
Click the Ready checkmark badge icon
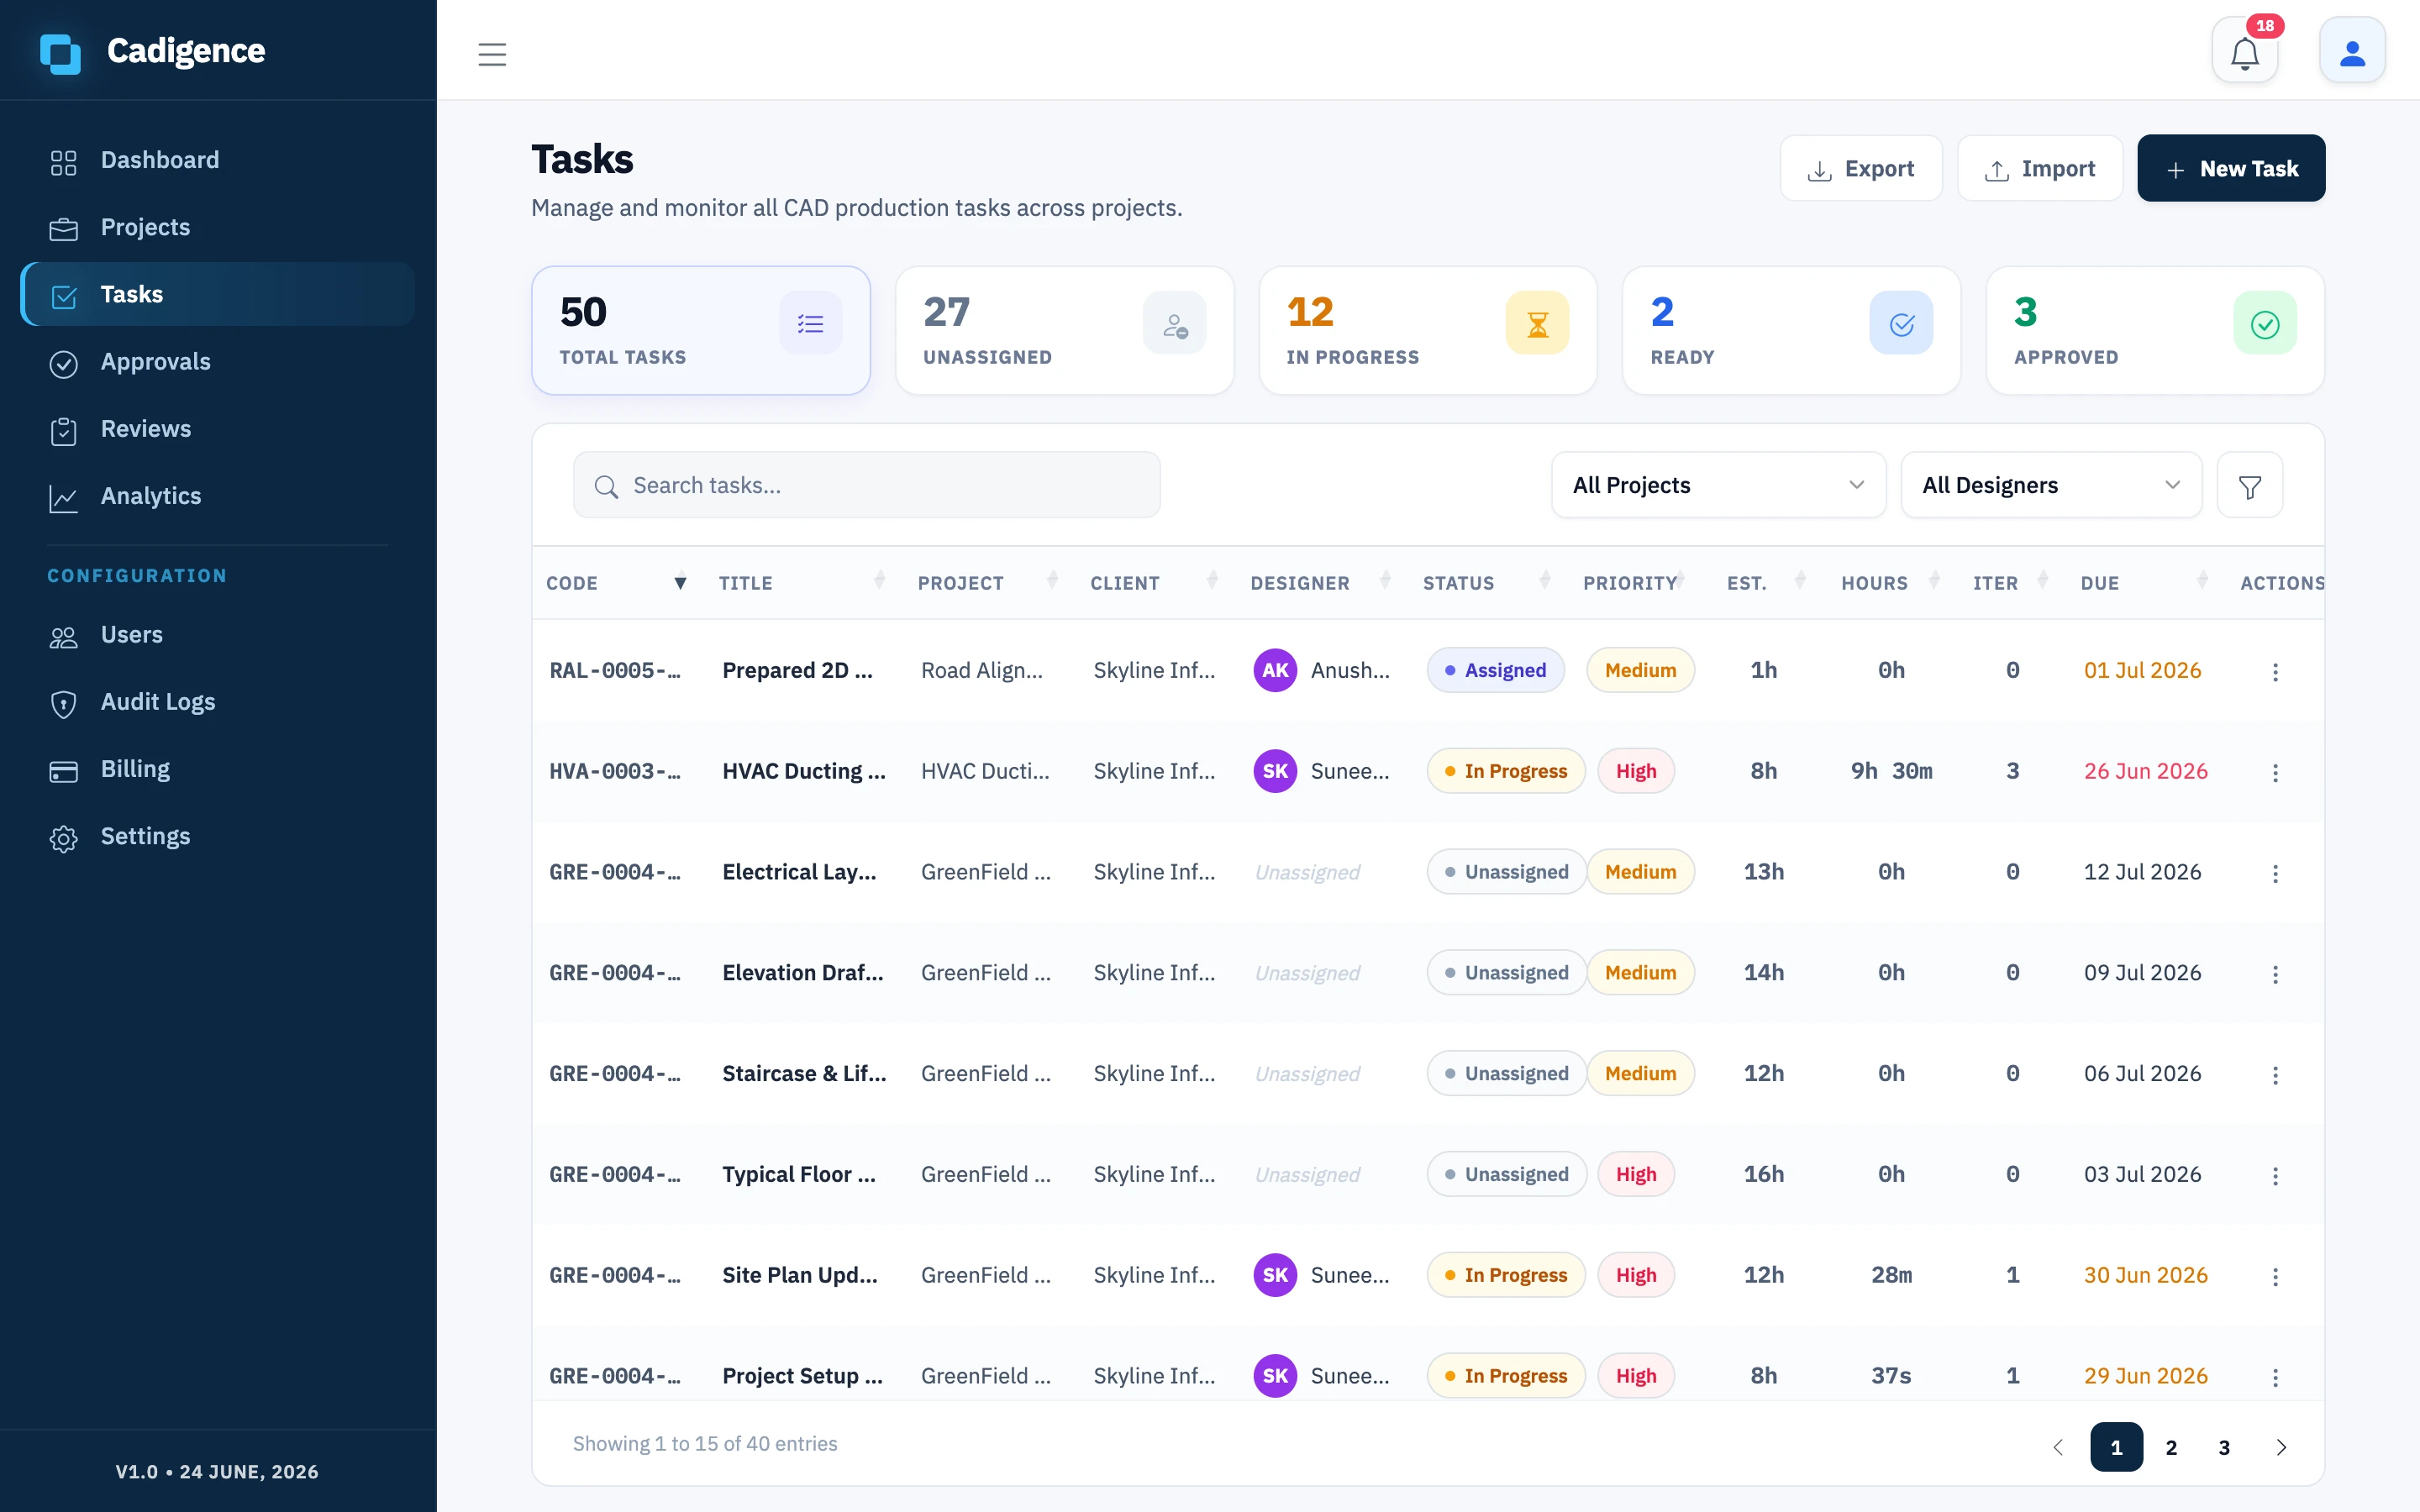1901,323
